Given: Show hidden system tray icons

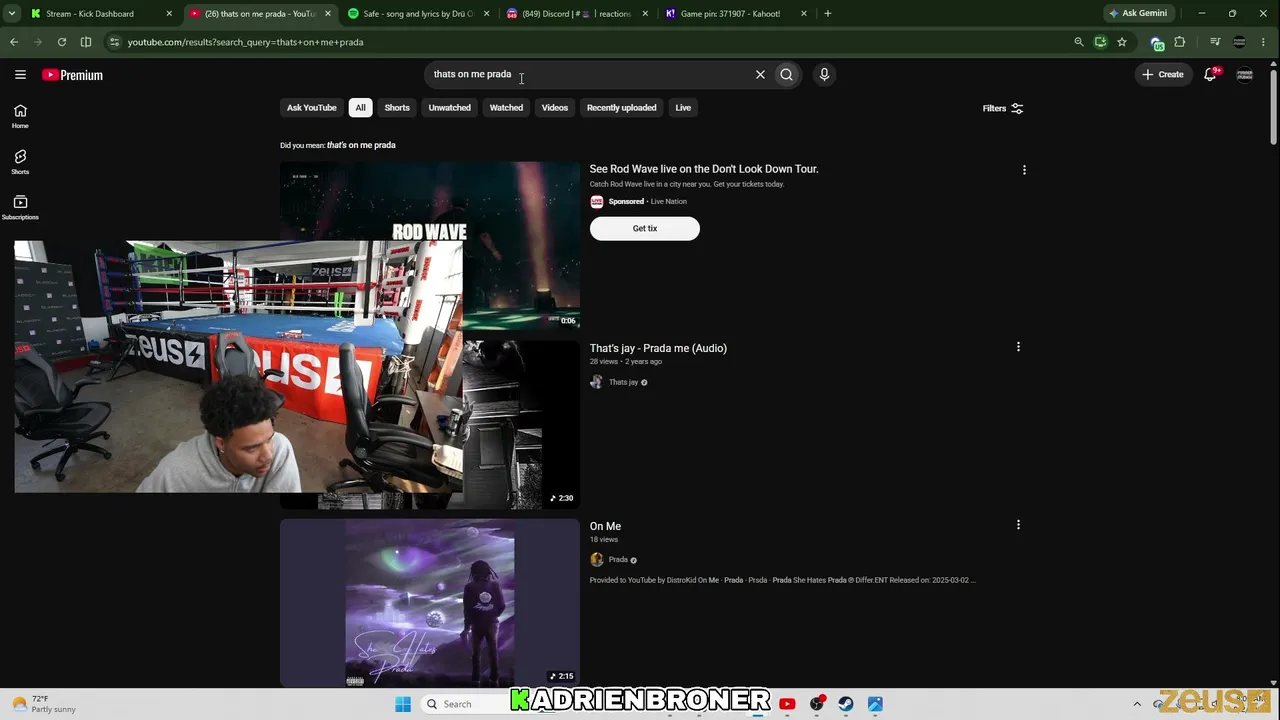Looking at the screenshot, I should tap(1137, 704).
